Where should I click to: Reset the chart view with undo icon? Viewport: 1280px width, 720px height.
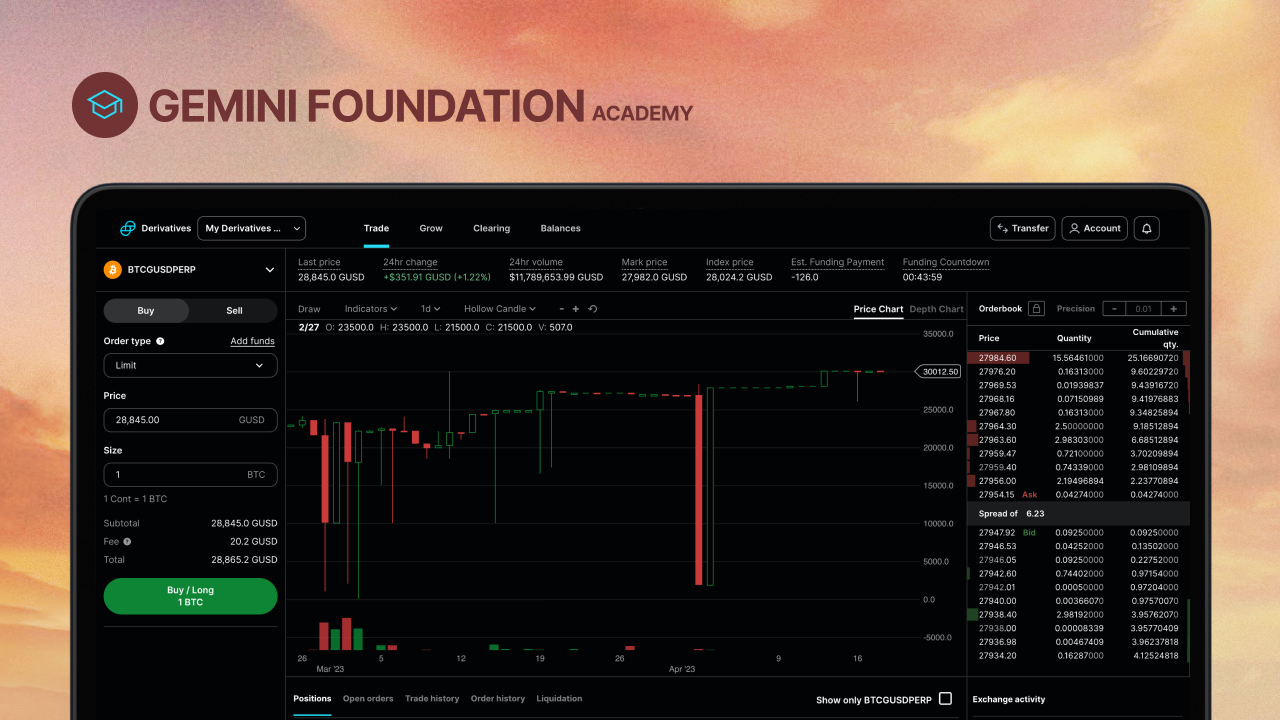592,309
